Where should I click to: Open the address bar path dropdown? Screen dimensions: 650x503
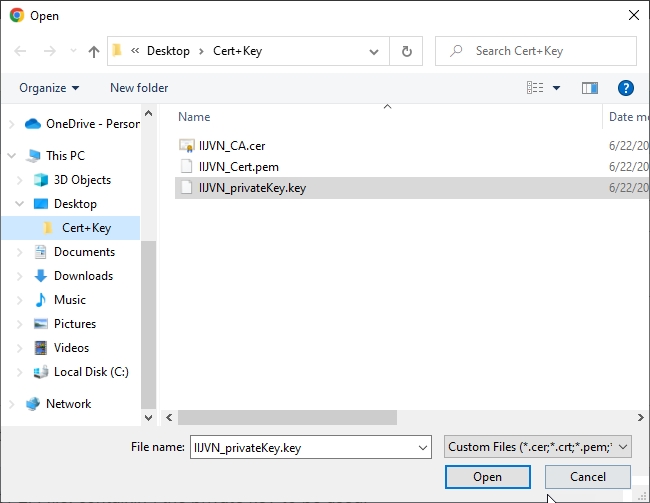tap(374, 51)
